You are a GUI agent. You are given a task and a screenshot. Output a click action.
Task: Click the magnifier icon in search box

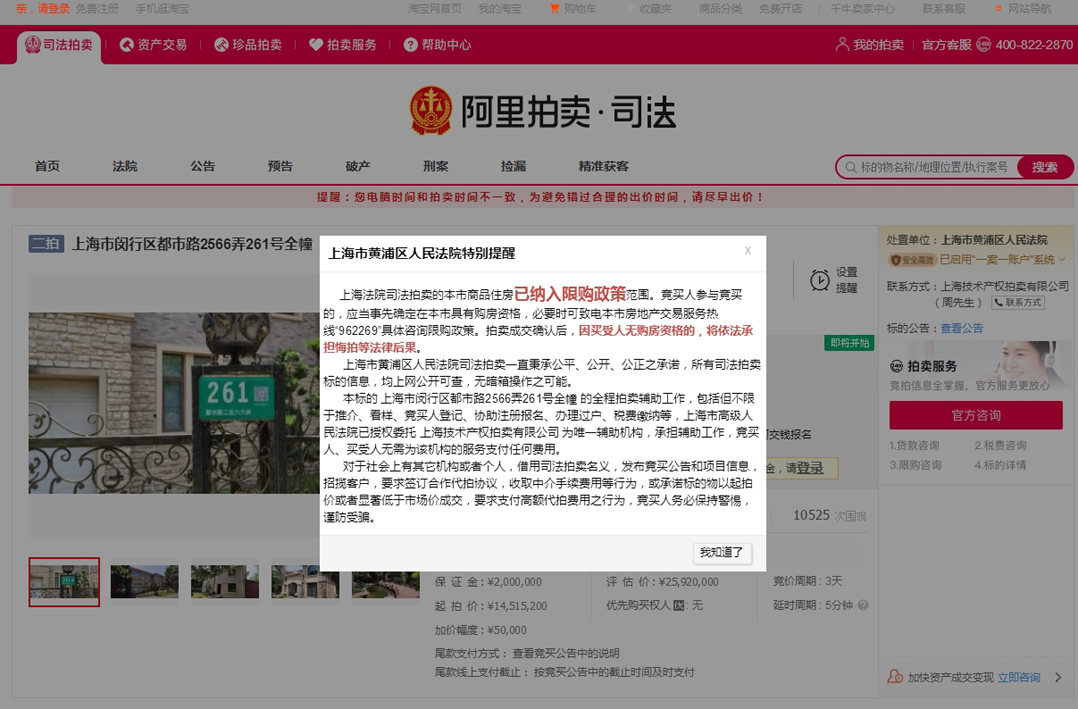tap(850, 167)
